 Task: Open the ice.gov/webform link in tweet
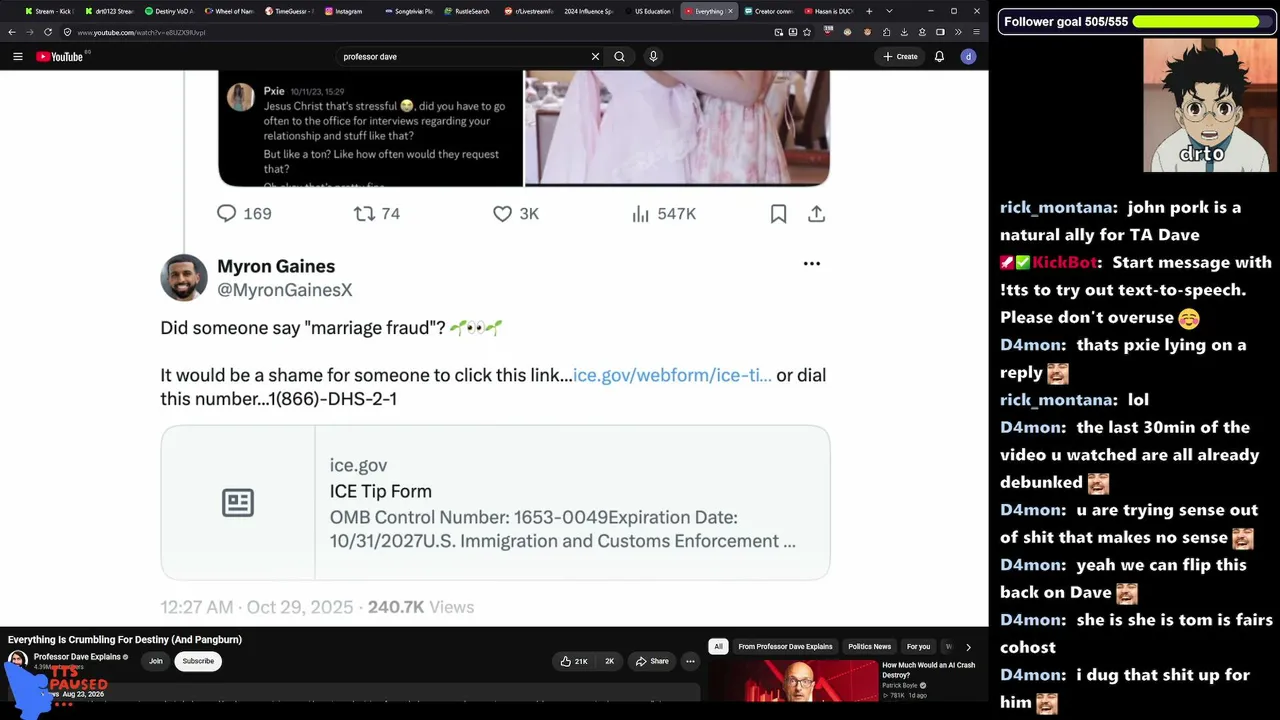(x=672, y=375)
